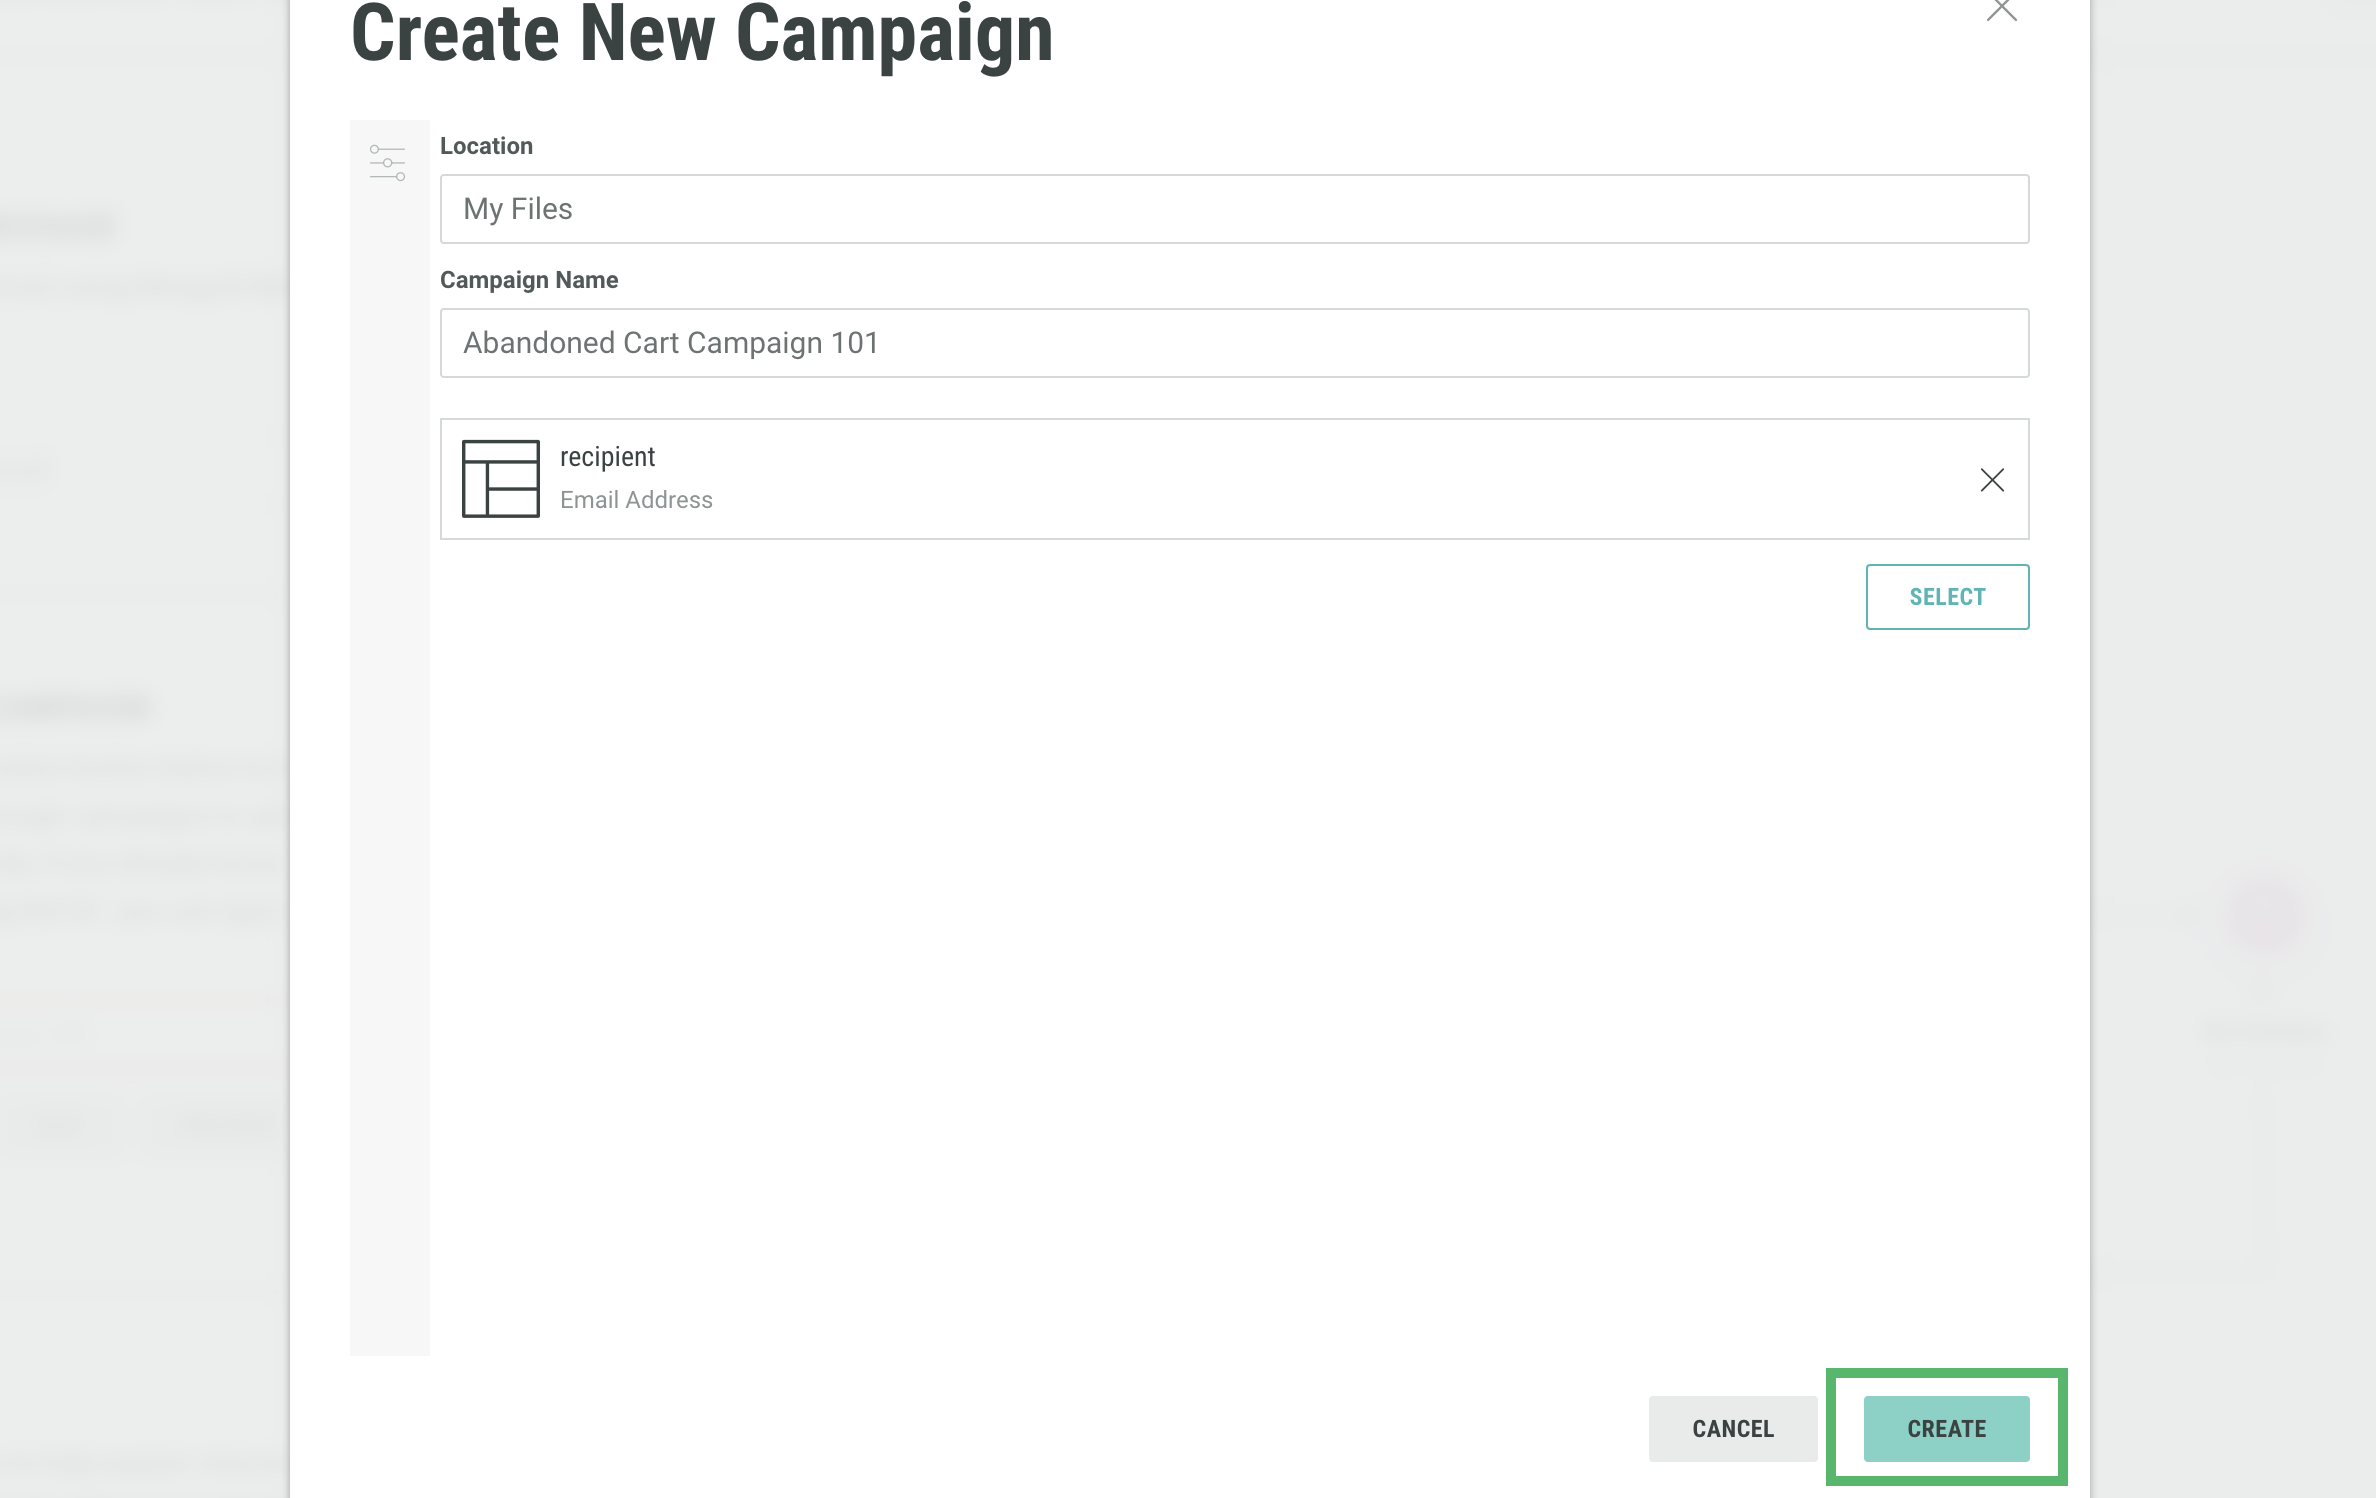Click the settings sliders icon in sidebar
Viewport: 2376px width, 1498px height.
point(387,162)
